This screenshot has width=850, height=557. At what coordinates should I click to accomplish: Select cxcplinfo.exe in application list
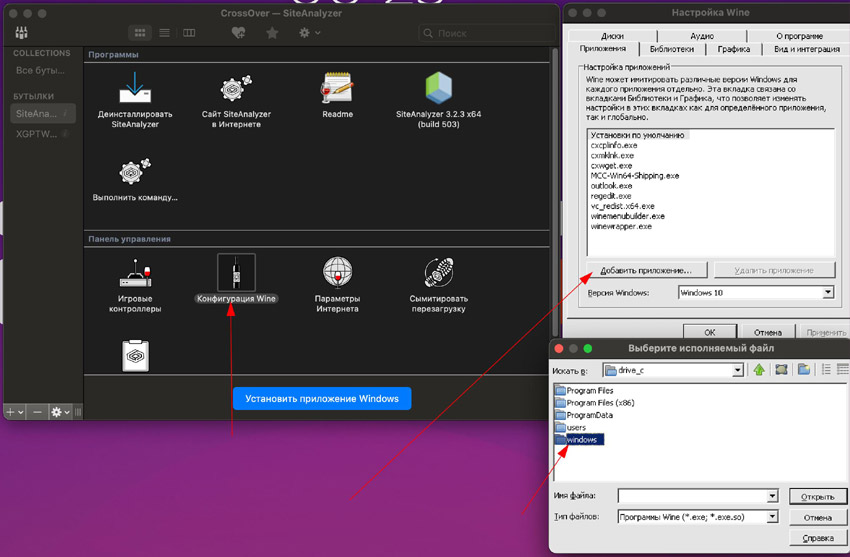[x=614, y=145]
